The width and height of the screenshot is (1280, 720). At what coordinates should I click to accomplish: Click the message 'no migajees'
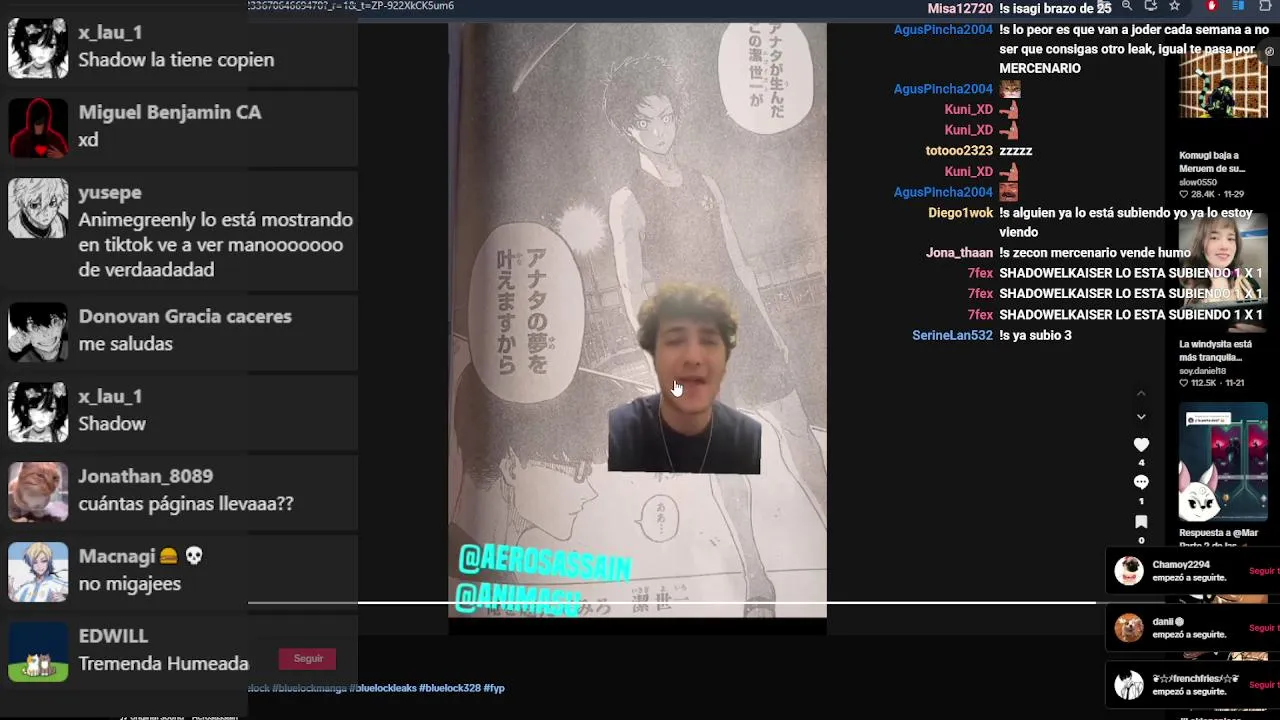click(130, 583)
